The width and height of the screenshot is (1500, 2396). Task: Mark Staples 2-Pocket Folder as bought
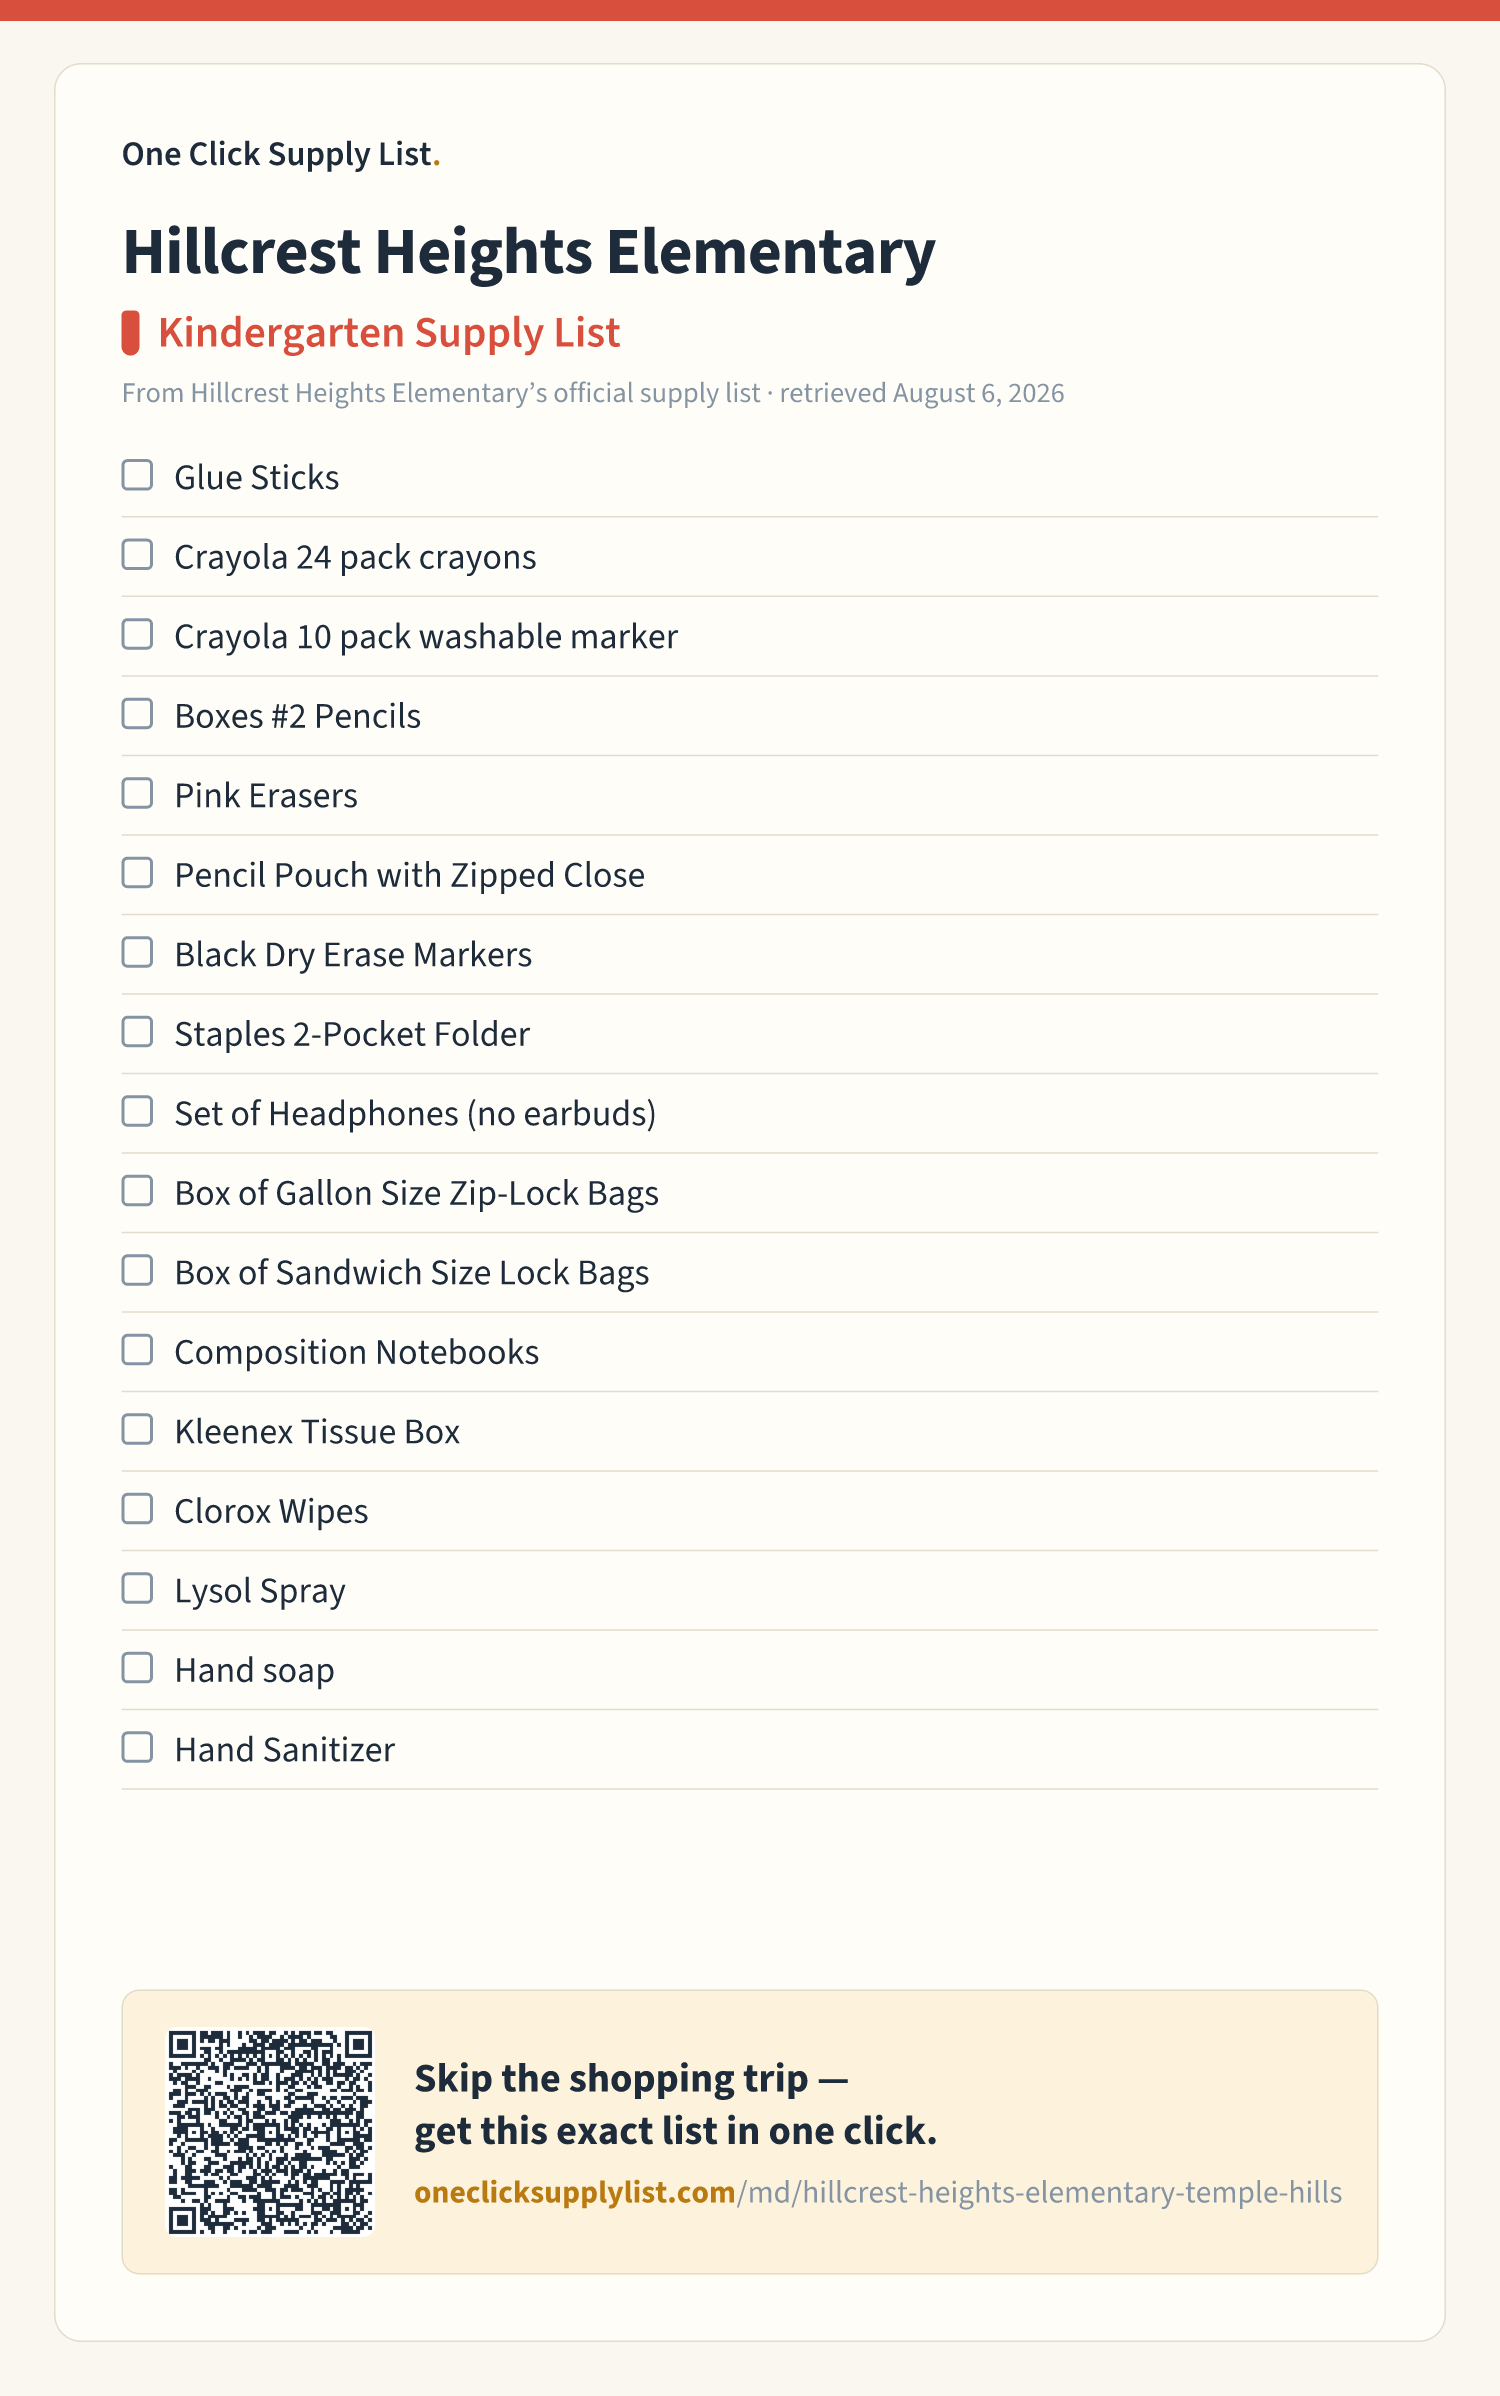tap(137, 1032)
